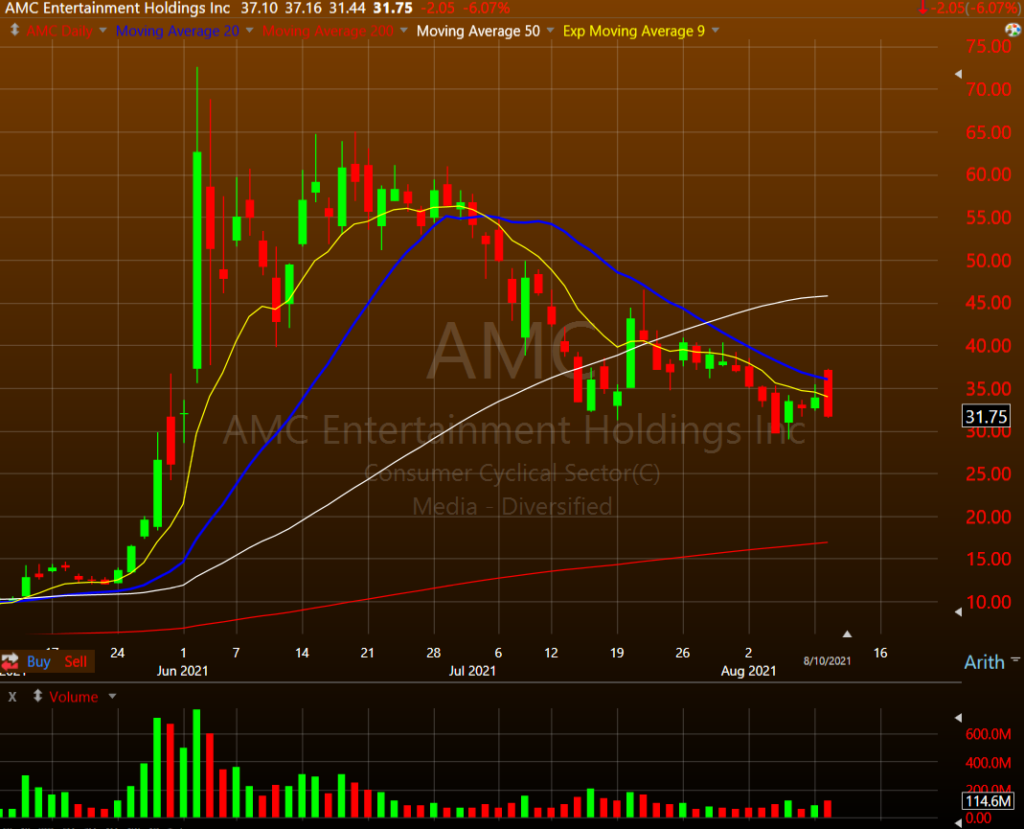Select the Moving Average 50 label
Image resolution: width=1024 pixels, height=829 pixels.
point(479,31)
